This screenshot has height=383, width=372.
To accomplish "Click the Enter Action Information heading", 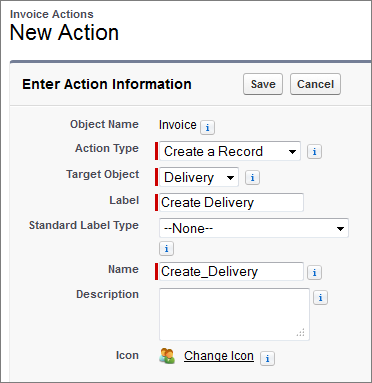I will (107, 84).
